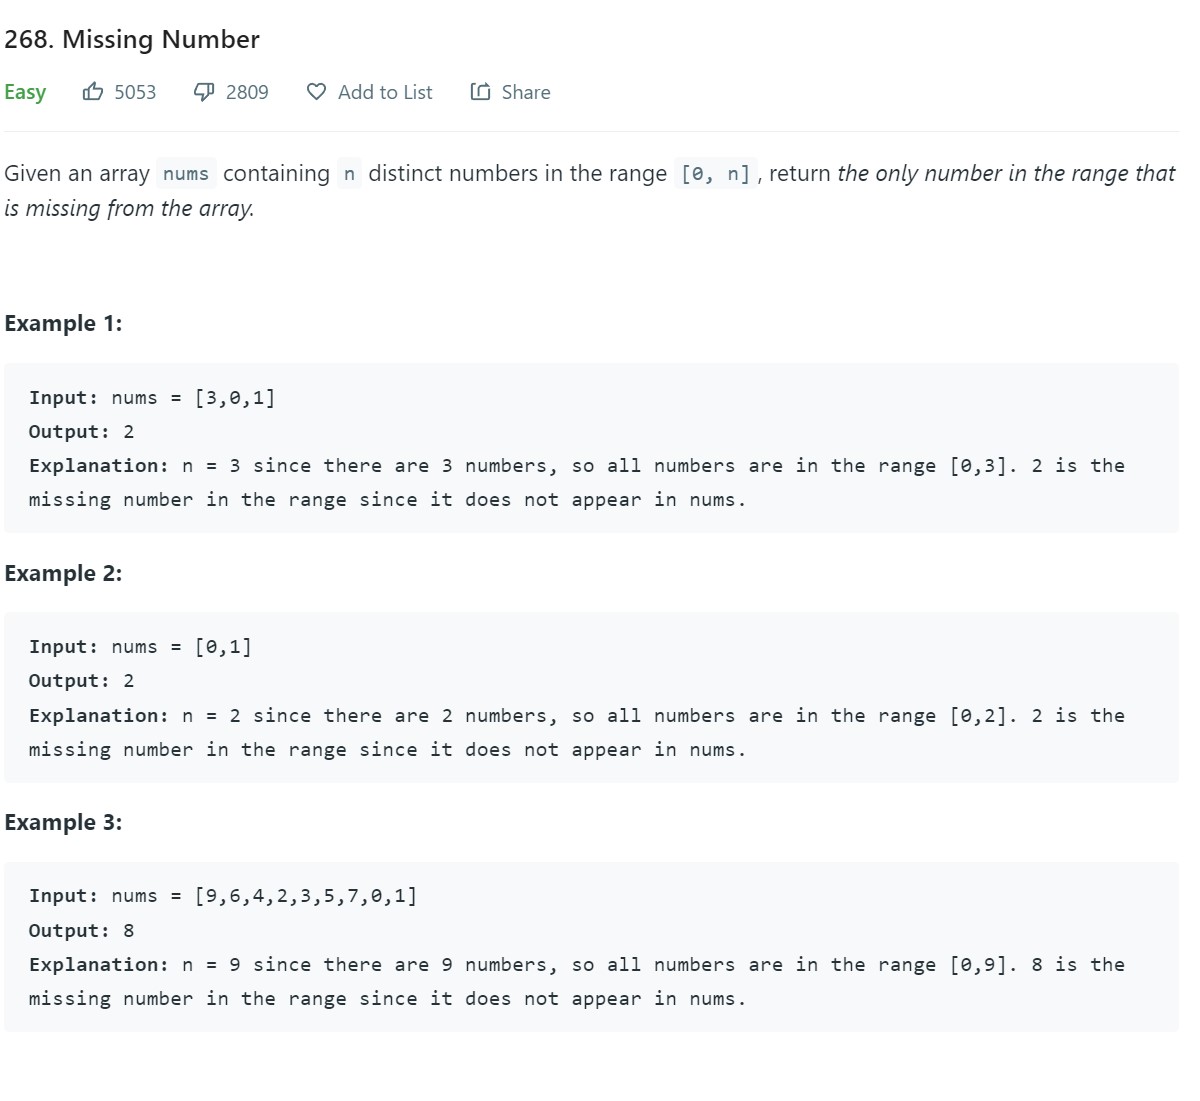
Task: Click the "Example 3:" heading
Action: (x=63, y=822)
